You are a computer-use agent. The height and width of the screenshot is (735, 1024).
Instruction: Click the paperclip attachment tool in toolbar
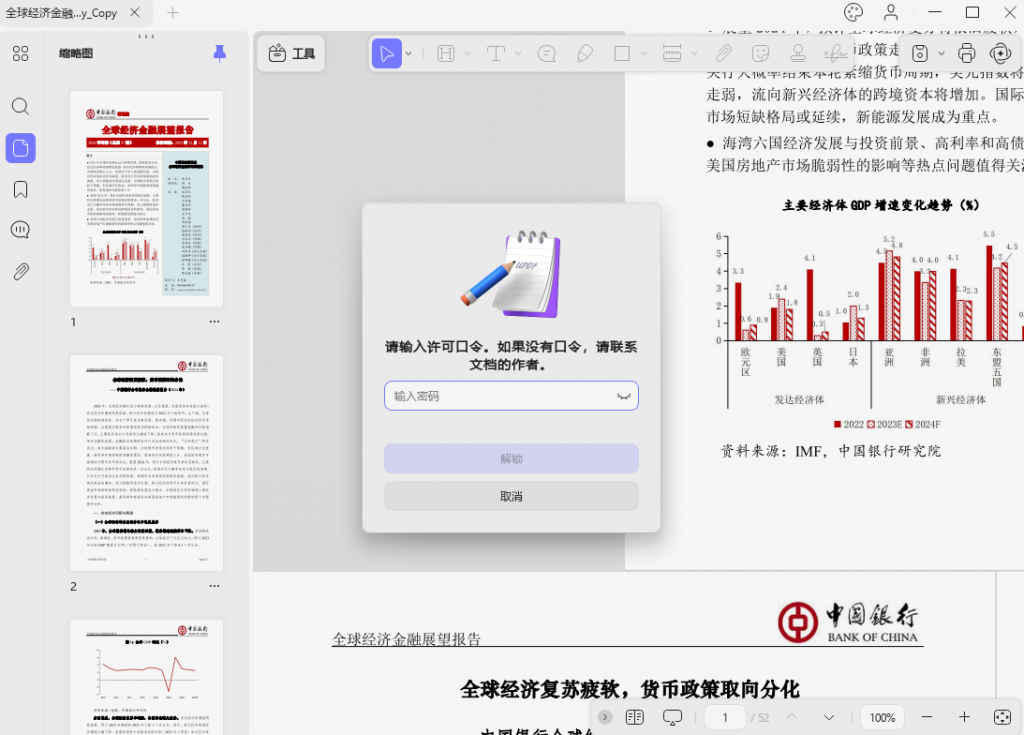(x=723, y=53)
